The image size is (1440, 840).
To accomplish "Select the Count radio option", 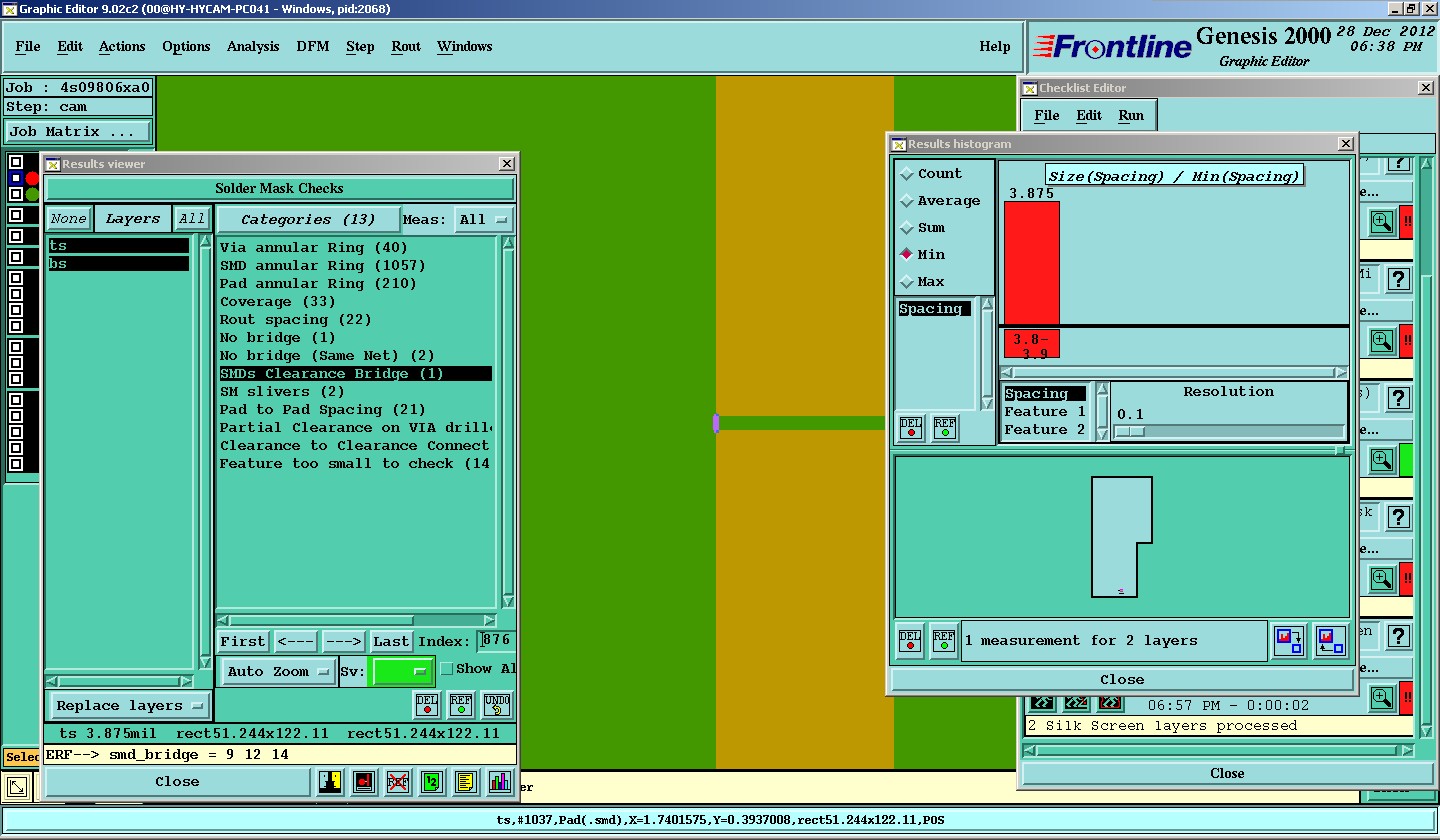I will coord(932,174).
